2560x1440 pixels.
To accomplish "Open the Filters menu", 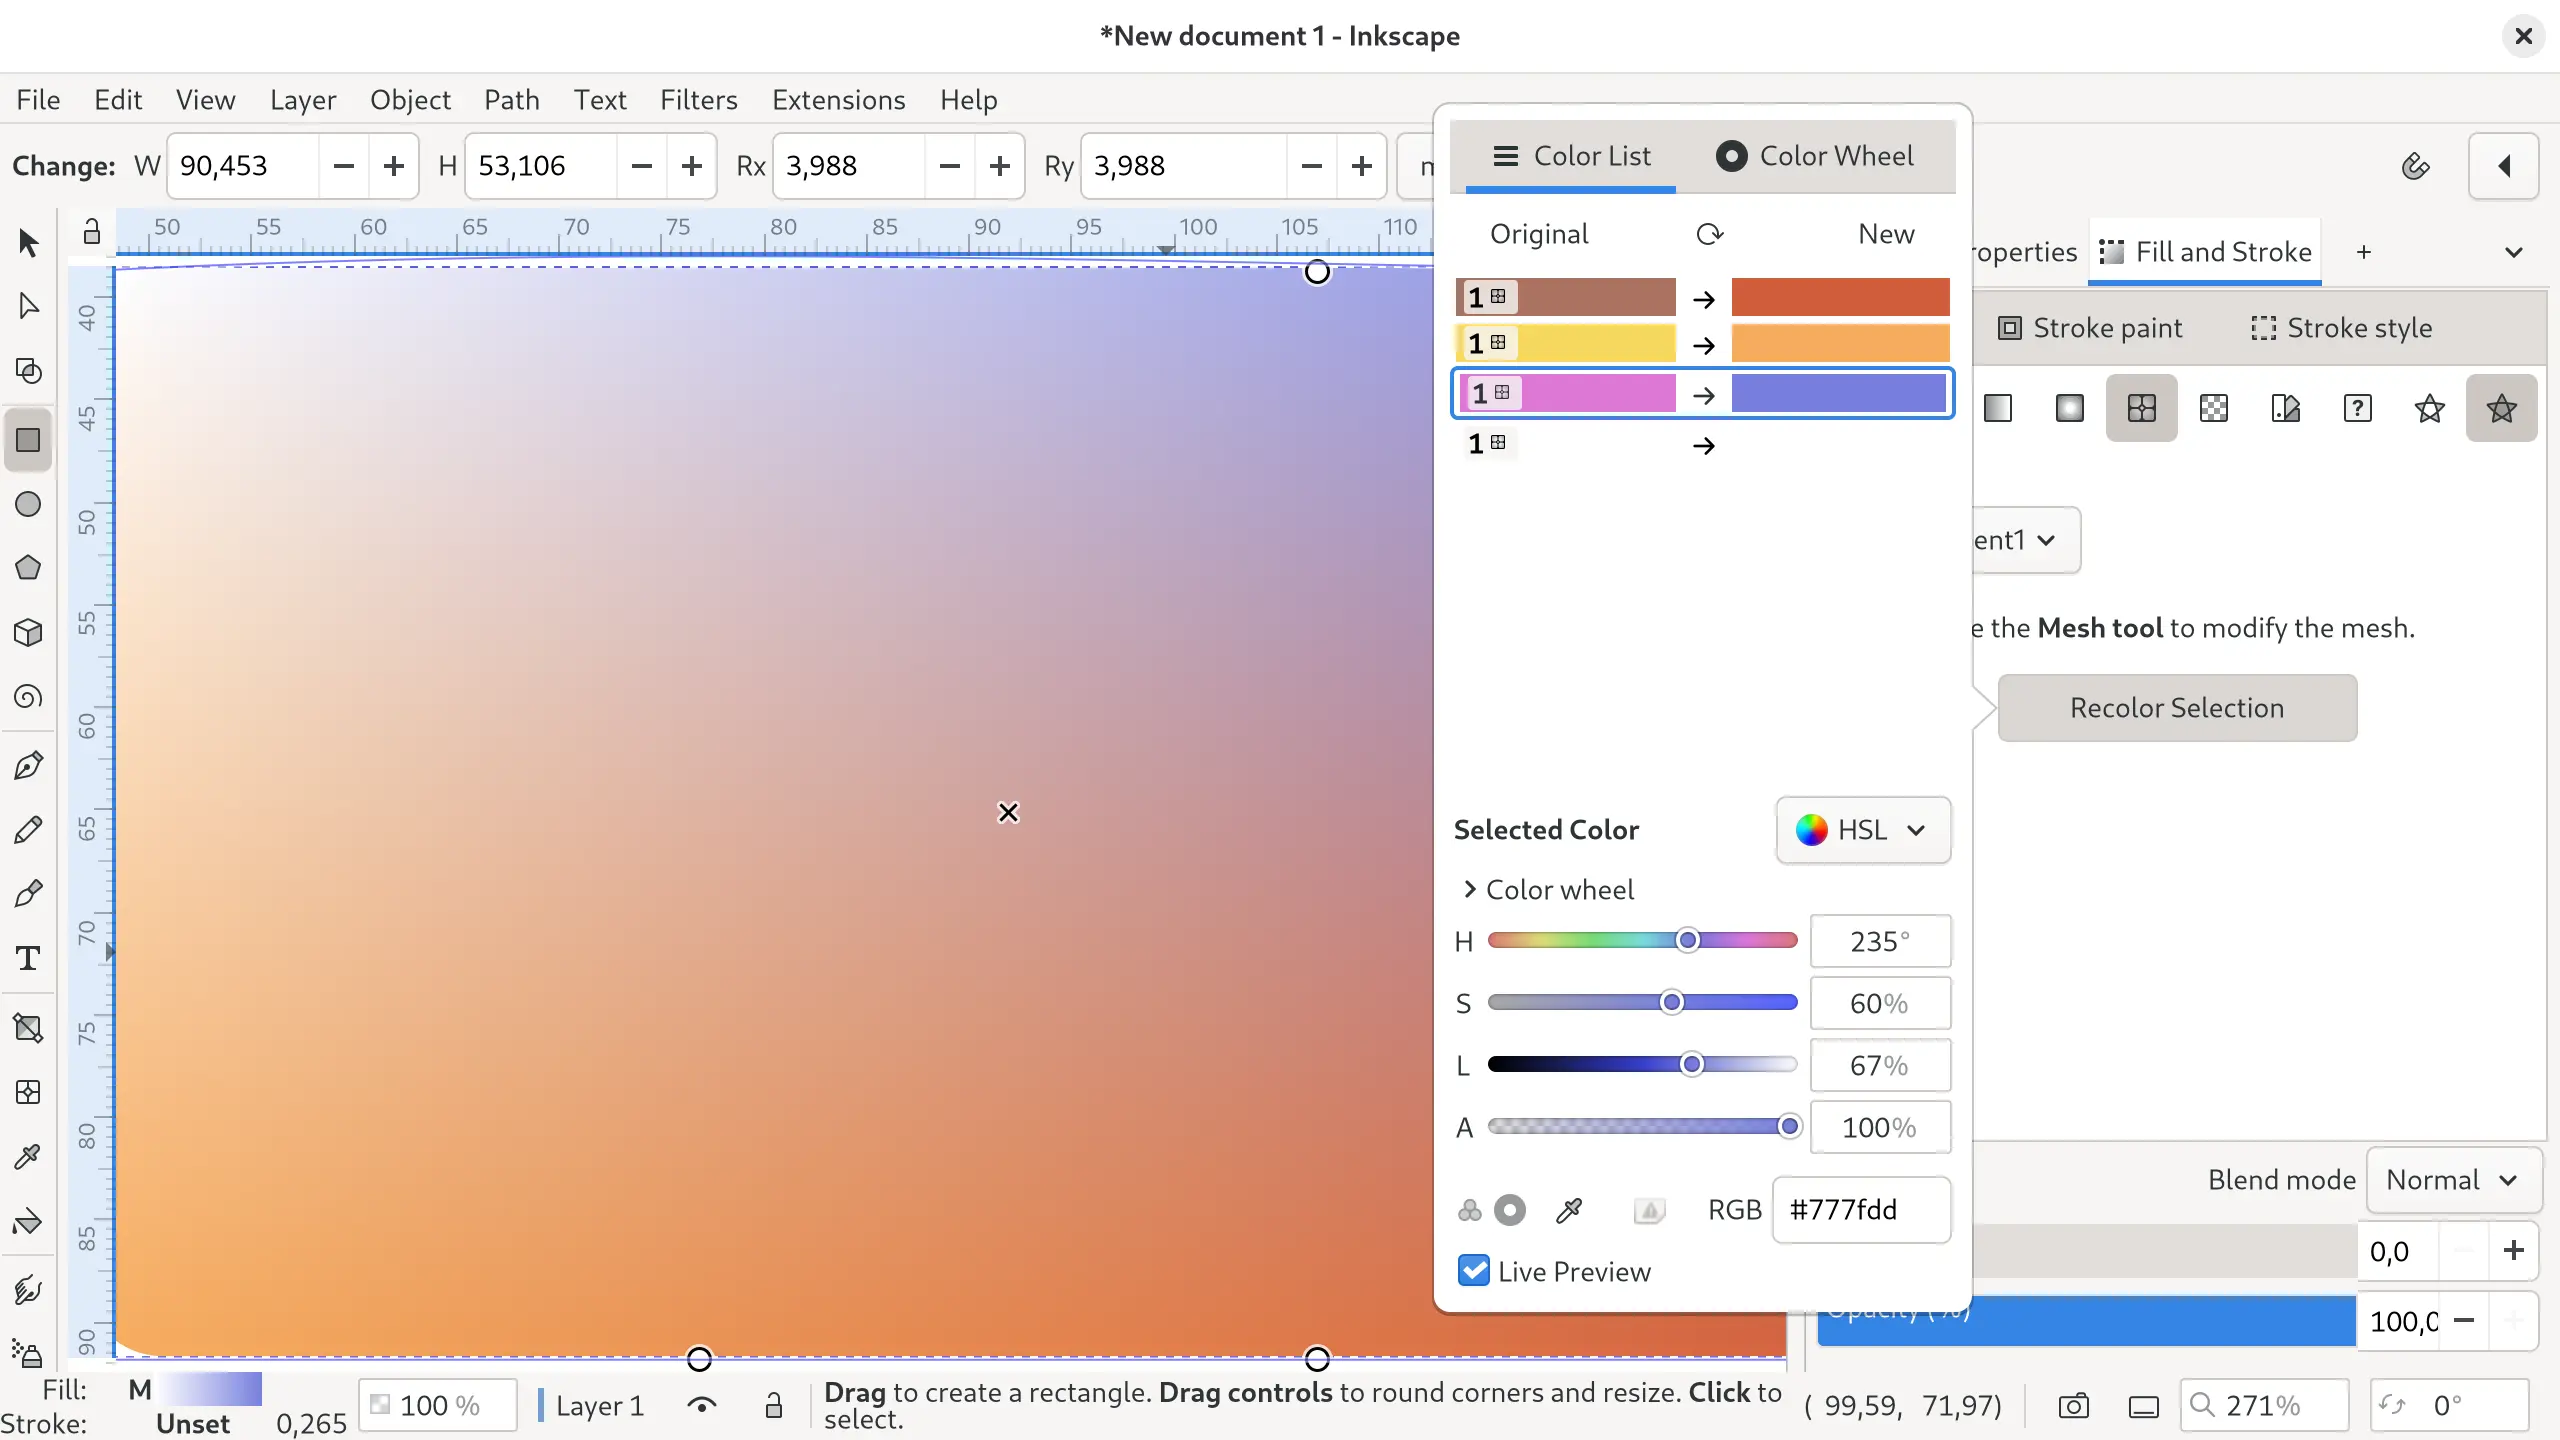I will point(698,100).
